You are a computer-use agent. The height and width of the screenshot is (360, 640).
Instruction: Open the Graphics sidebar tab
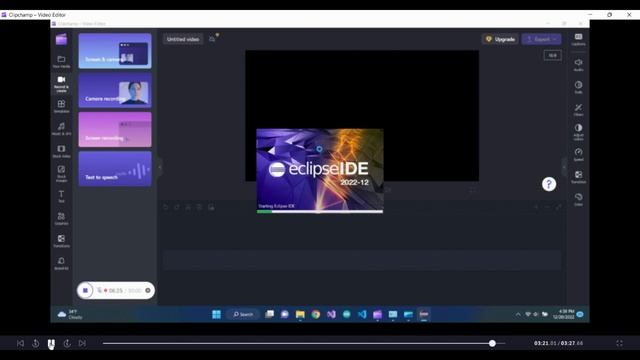61,219
